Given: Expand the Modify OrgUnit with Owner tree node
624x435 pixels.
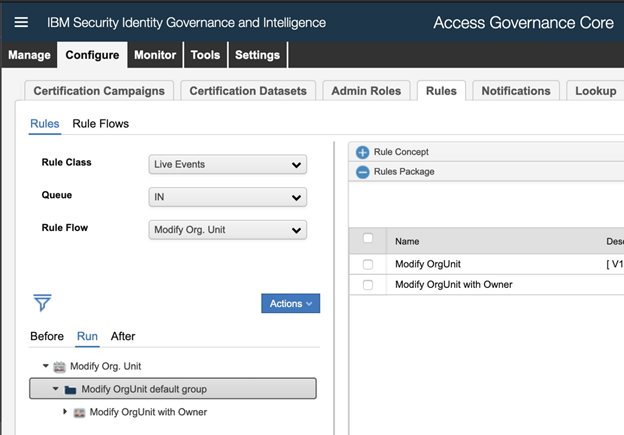Looking at the screenshot, I should 66,412.
